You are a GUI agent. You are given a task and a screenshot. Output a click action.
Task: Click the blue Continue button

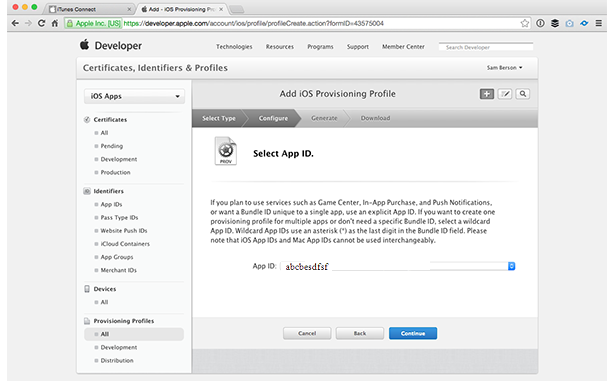point(413,333)
